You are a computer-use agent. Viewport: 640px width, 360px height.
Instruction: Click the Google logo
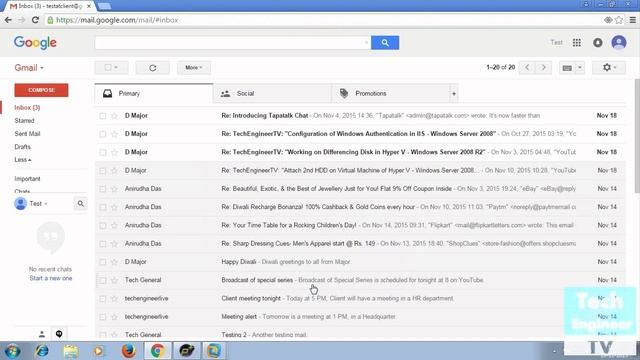[35, 42]
